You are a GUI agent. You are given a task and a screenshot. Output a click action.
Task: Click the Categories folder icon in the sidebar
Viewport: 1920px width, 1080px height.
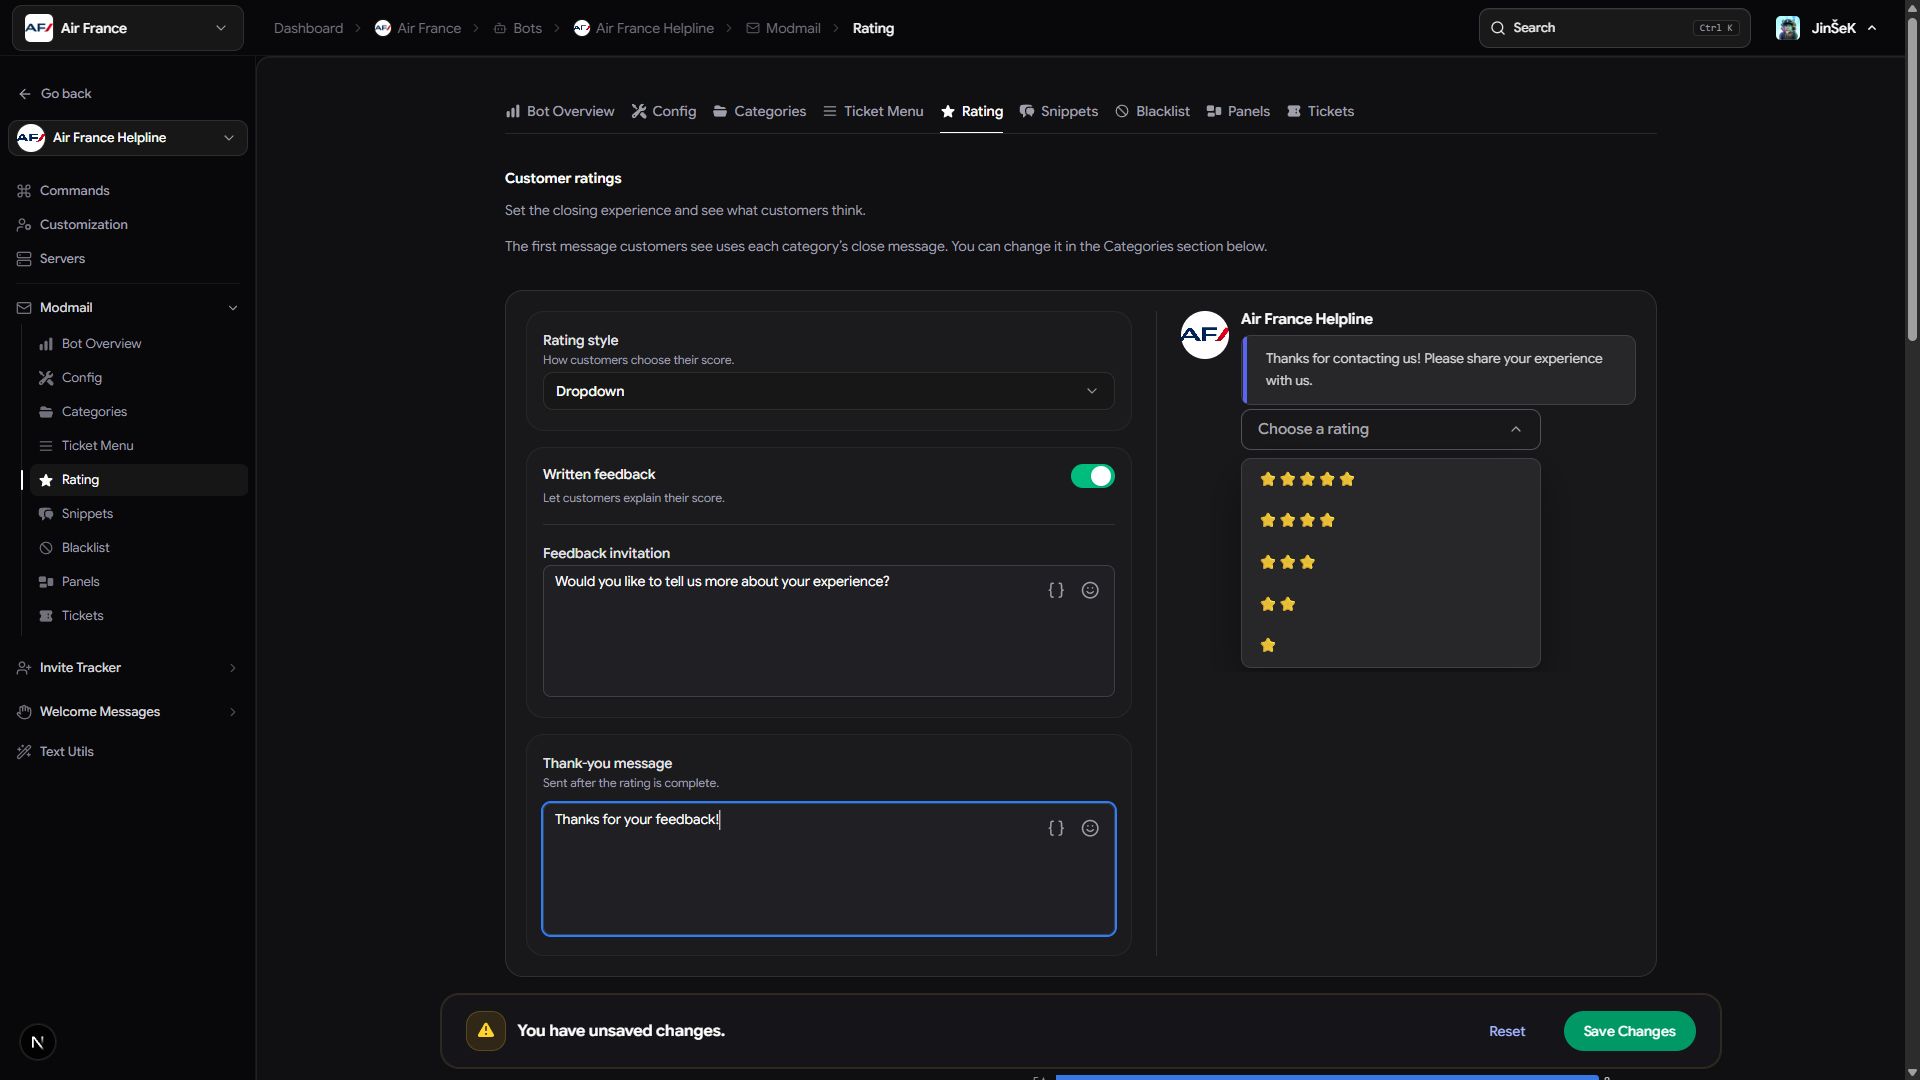coord(46,412)
